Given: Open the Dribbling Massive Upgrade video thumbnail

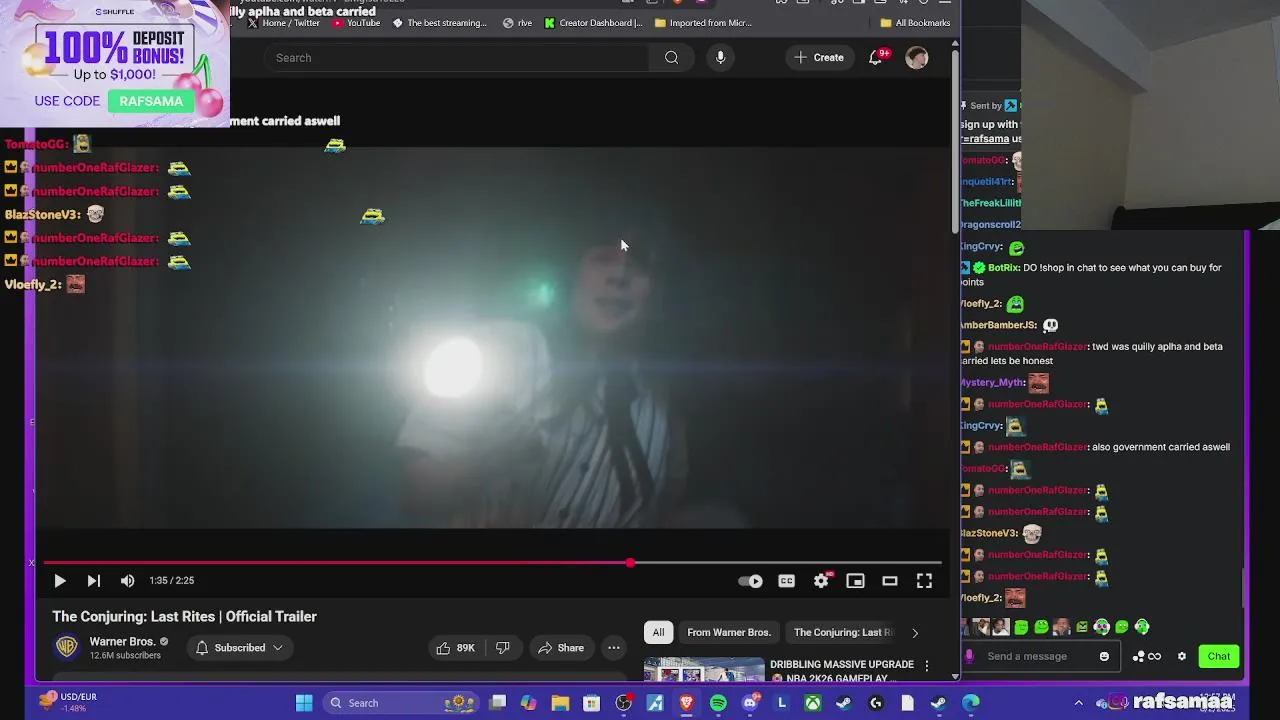Looking at the screenshot, I should coord(704,670).
